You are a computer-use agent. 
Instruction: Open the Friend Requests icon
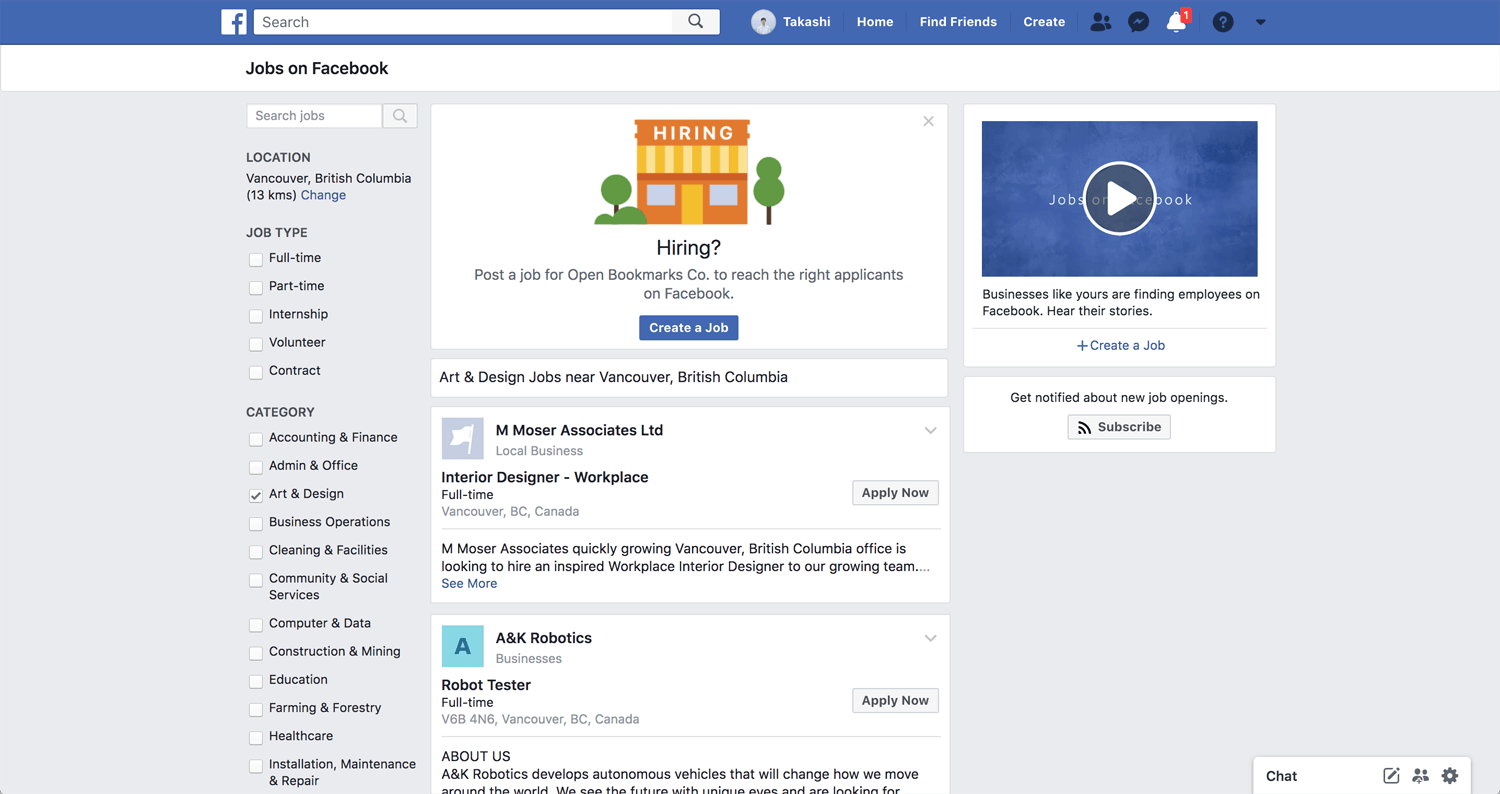(x=1101, y=22)
